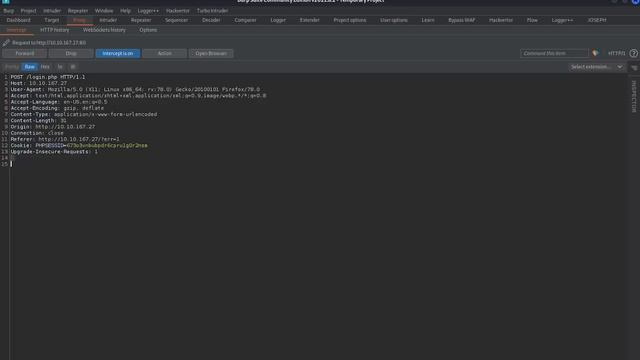
Task: Switch to Hex message view
Action: (45, 67)
